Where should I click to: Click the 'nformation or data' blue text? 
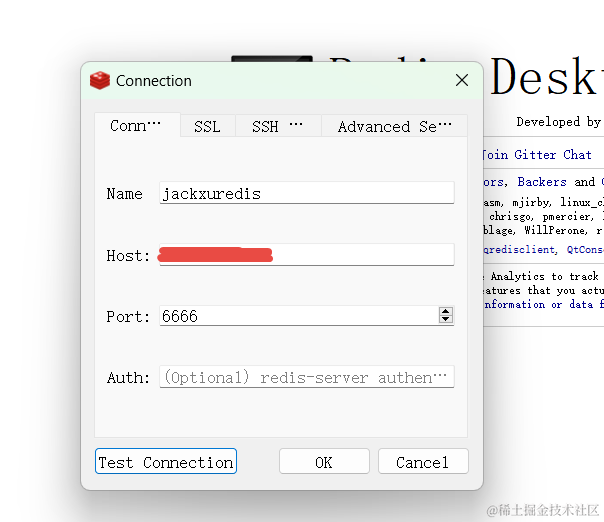[x=539, y=304]
